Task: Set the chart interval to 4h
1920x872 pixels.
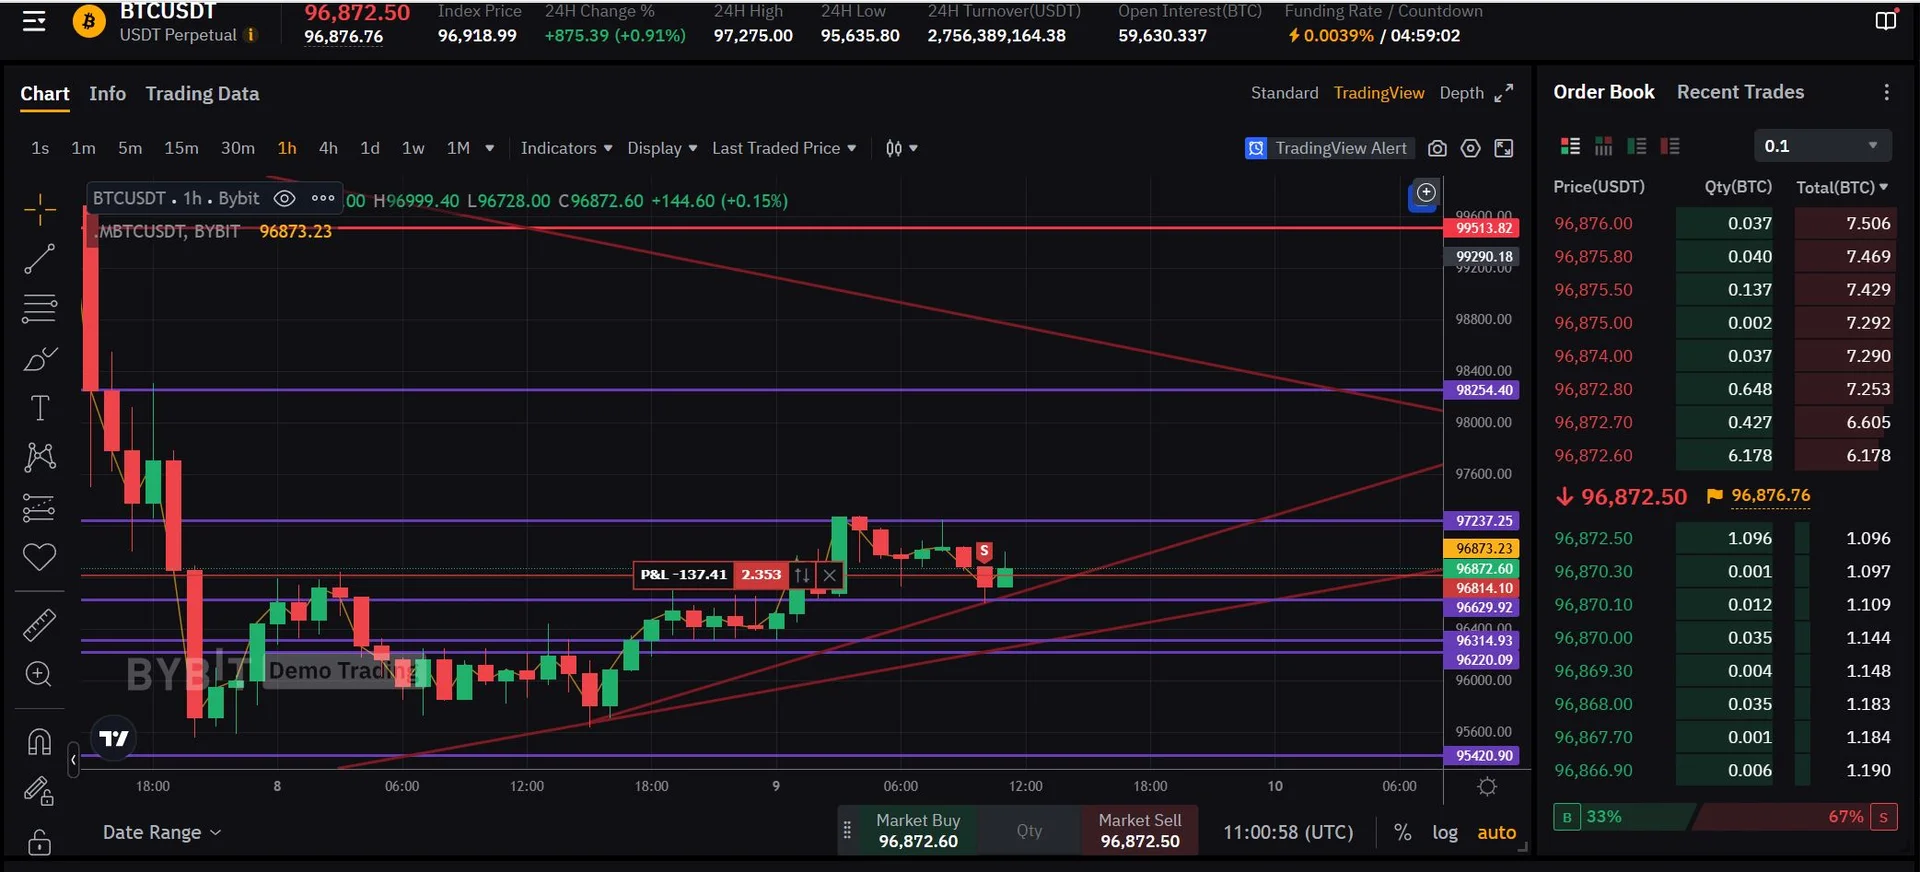Action: click(x=328, y=148)
